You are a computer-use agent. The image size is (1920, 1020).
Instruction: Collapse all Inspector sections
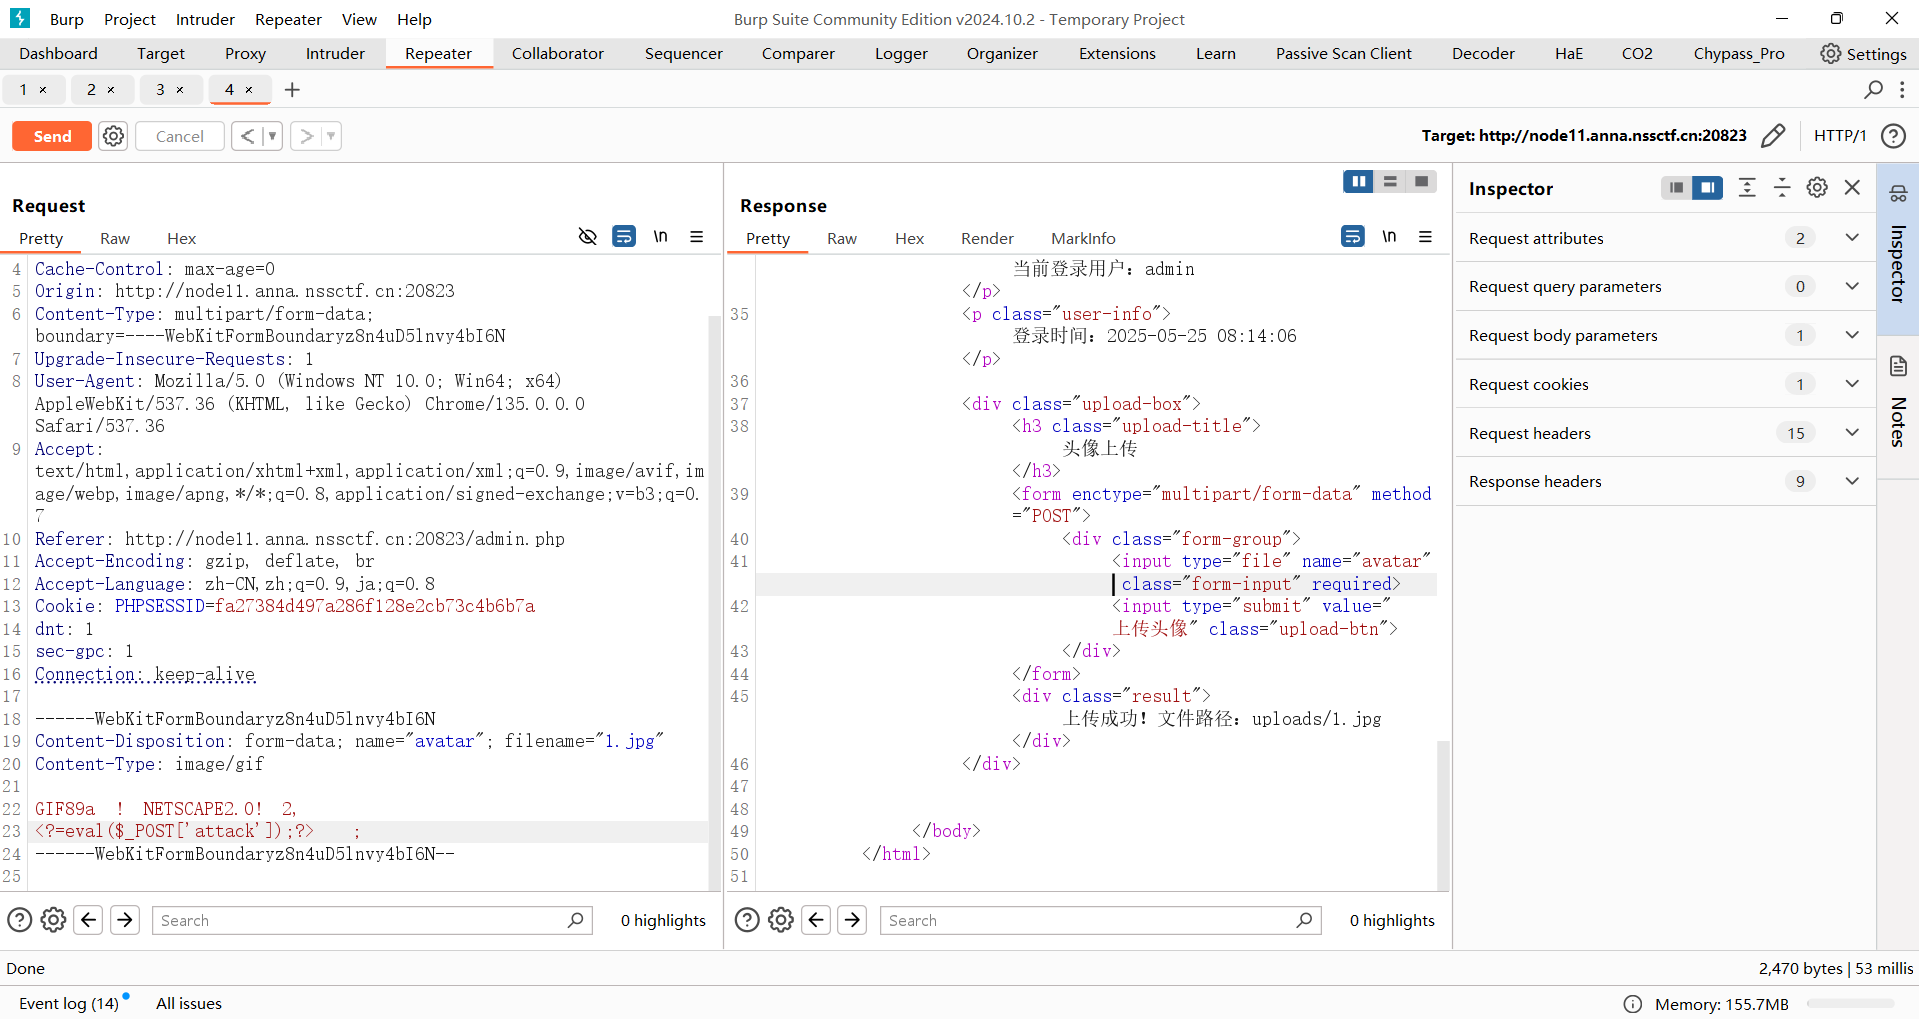[1782, 188]
